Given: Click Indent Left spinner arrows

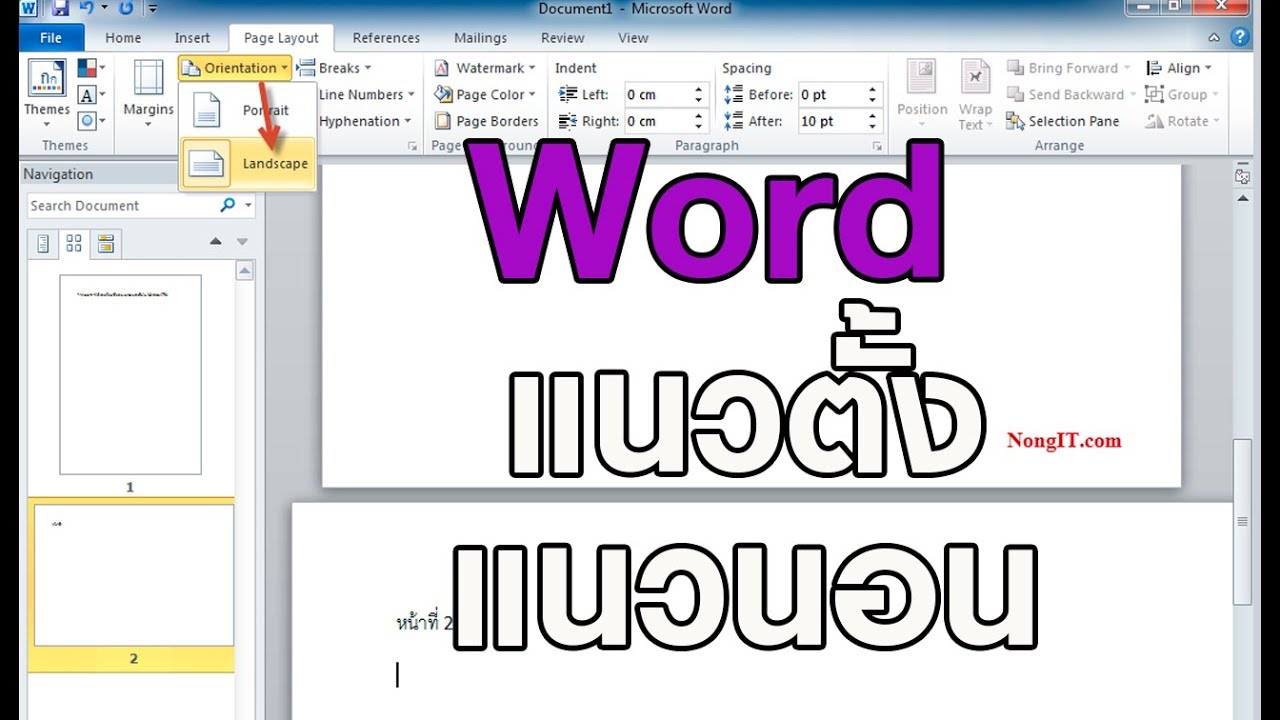Looking at the screenshot, I should point(699,95).
